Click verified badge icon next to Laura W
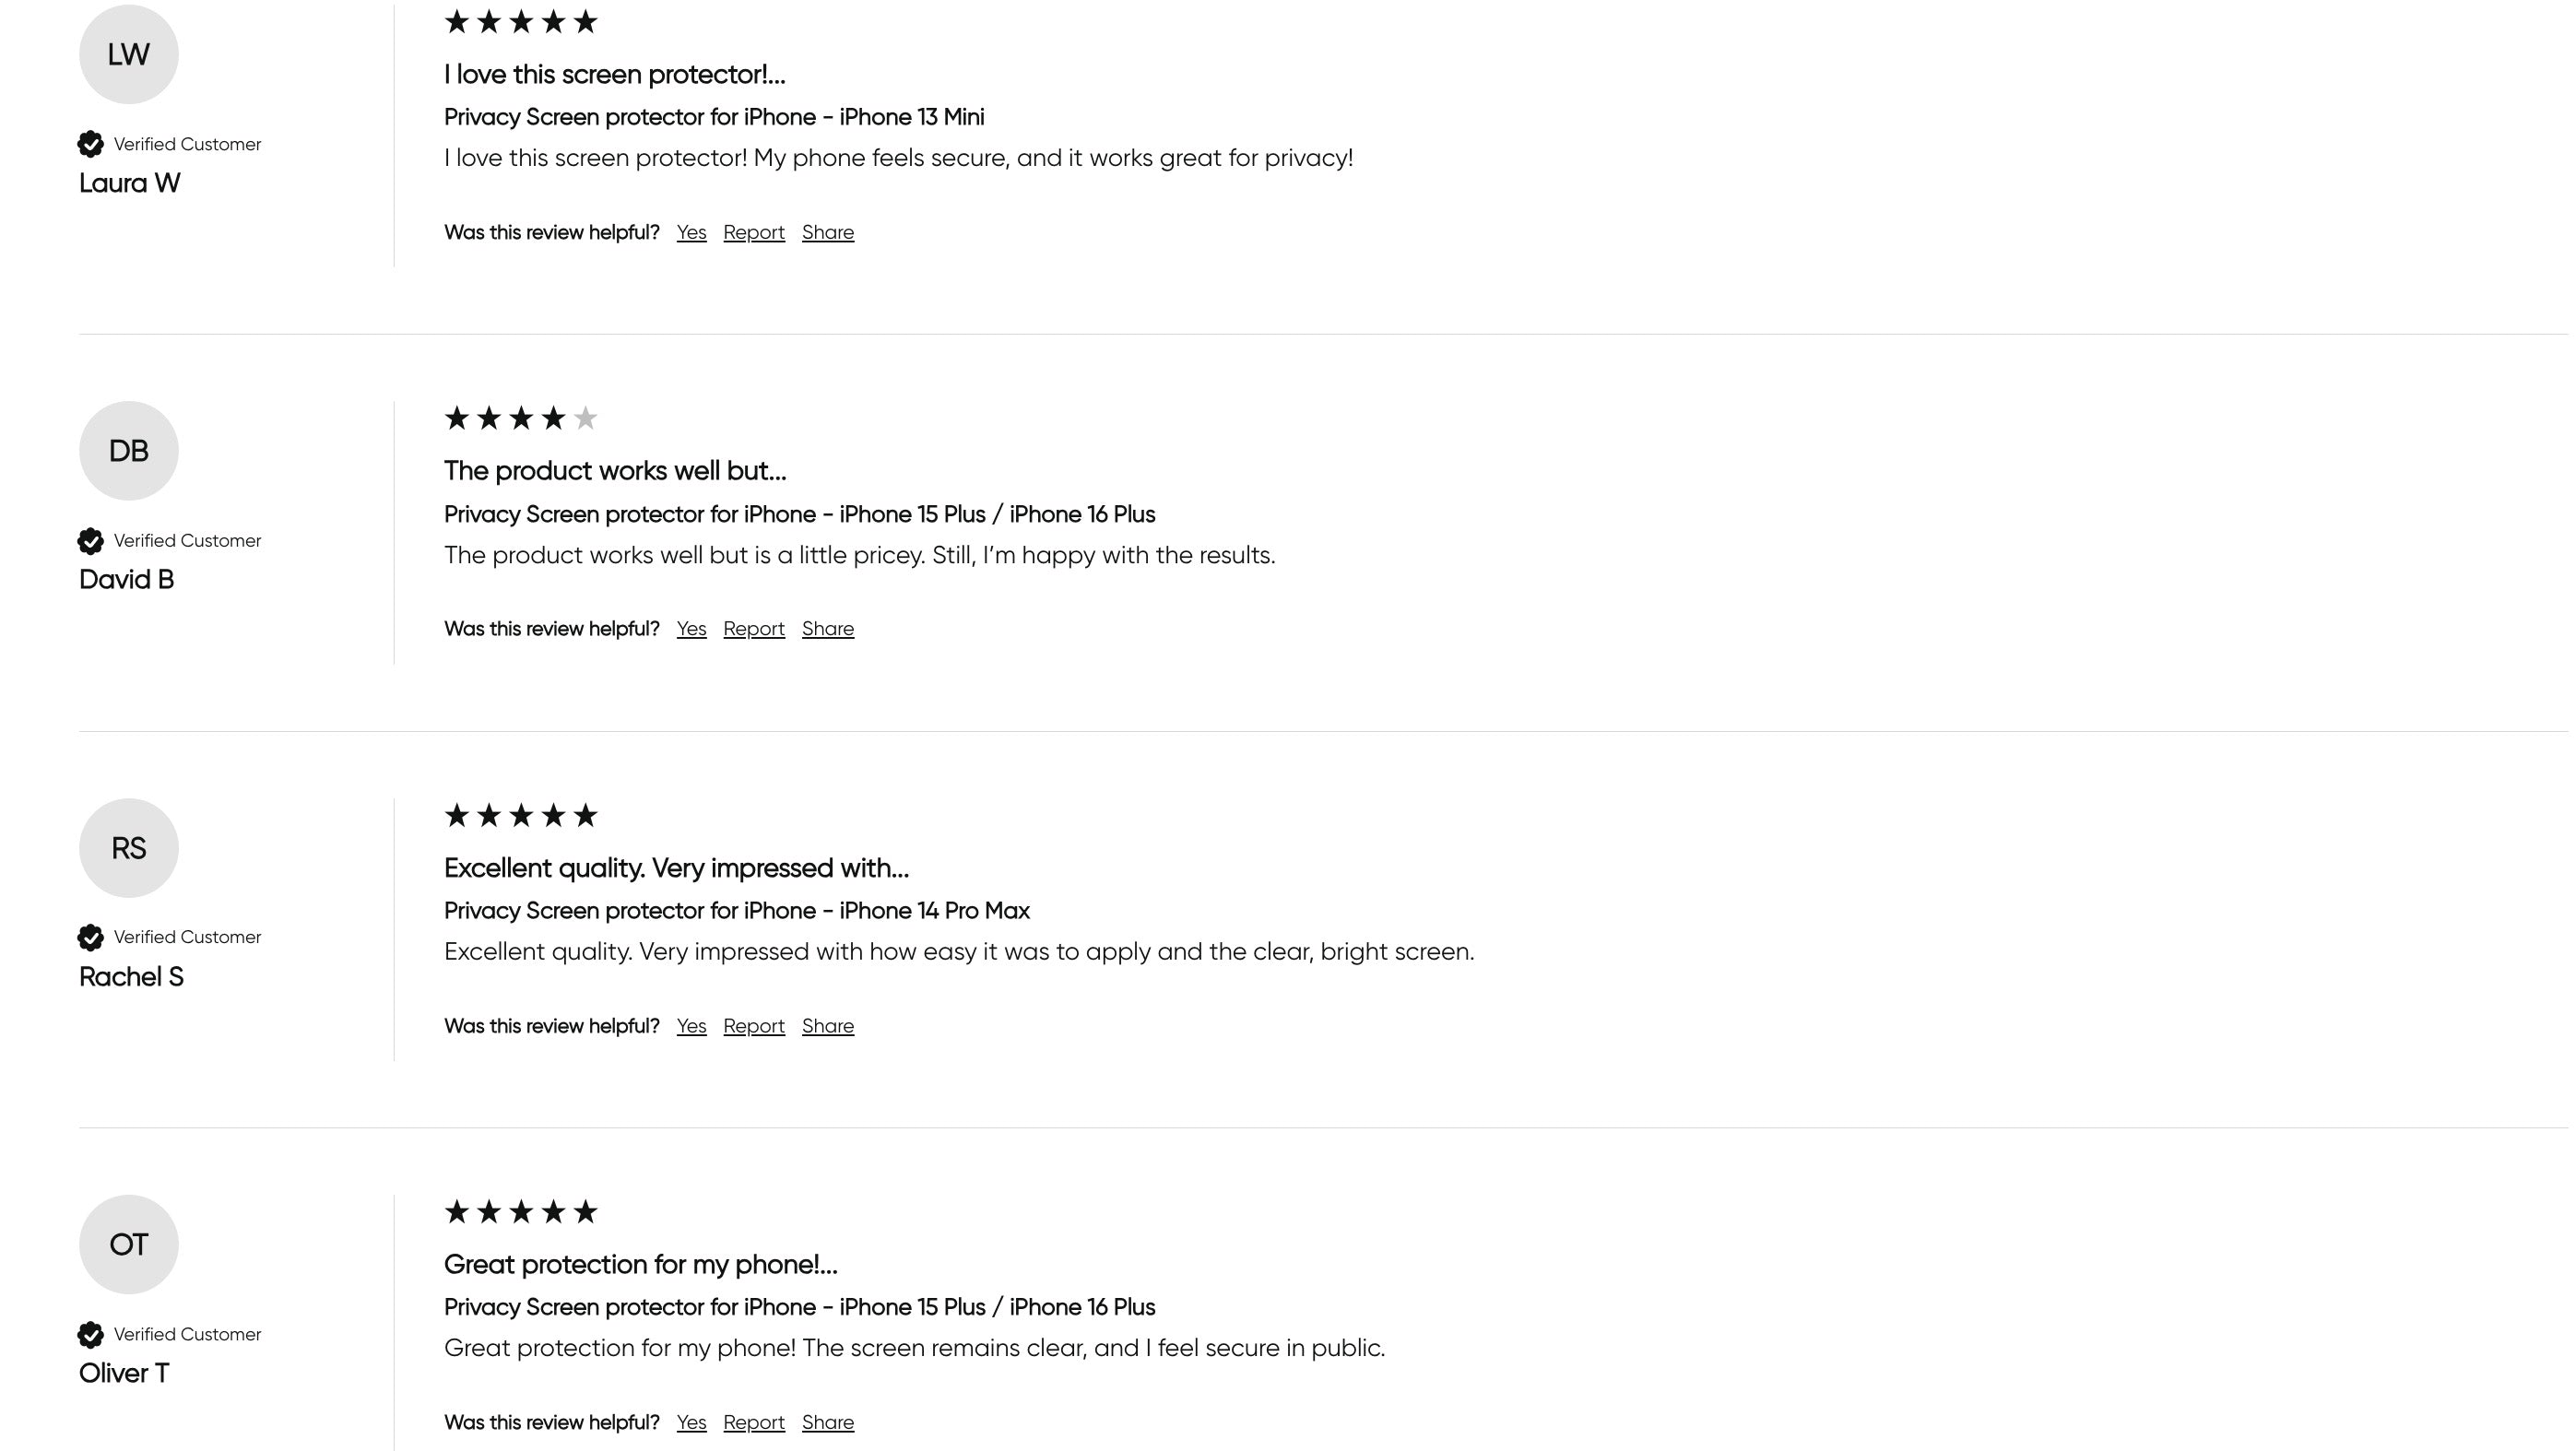2576x1451 pixels. point(91,144)
